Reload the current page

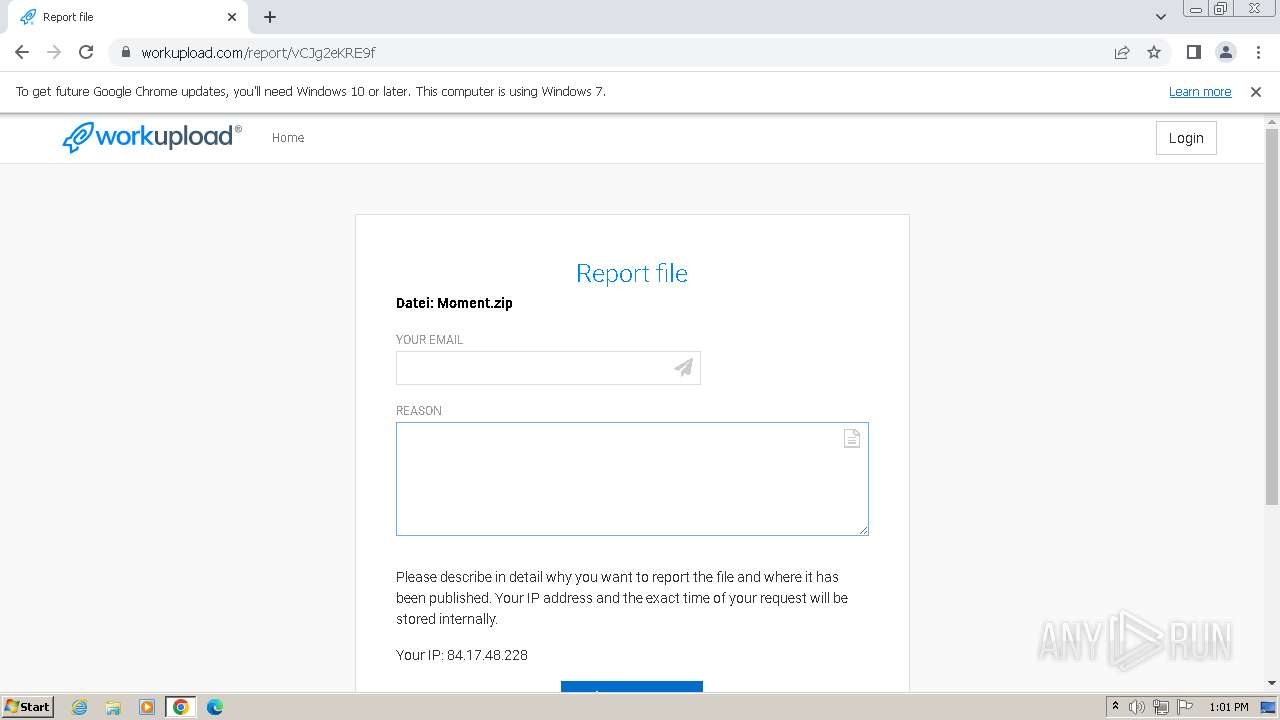86,52
